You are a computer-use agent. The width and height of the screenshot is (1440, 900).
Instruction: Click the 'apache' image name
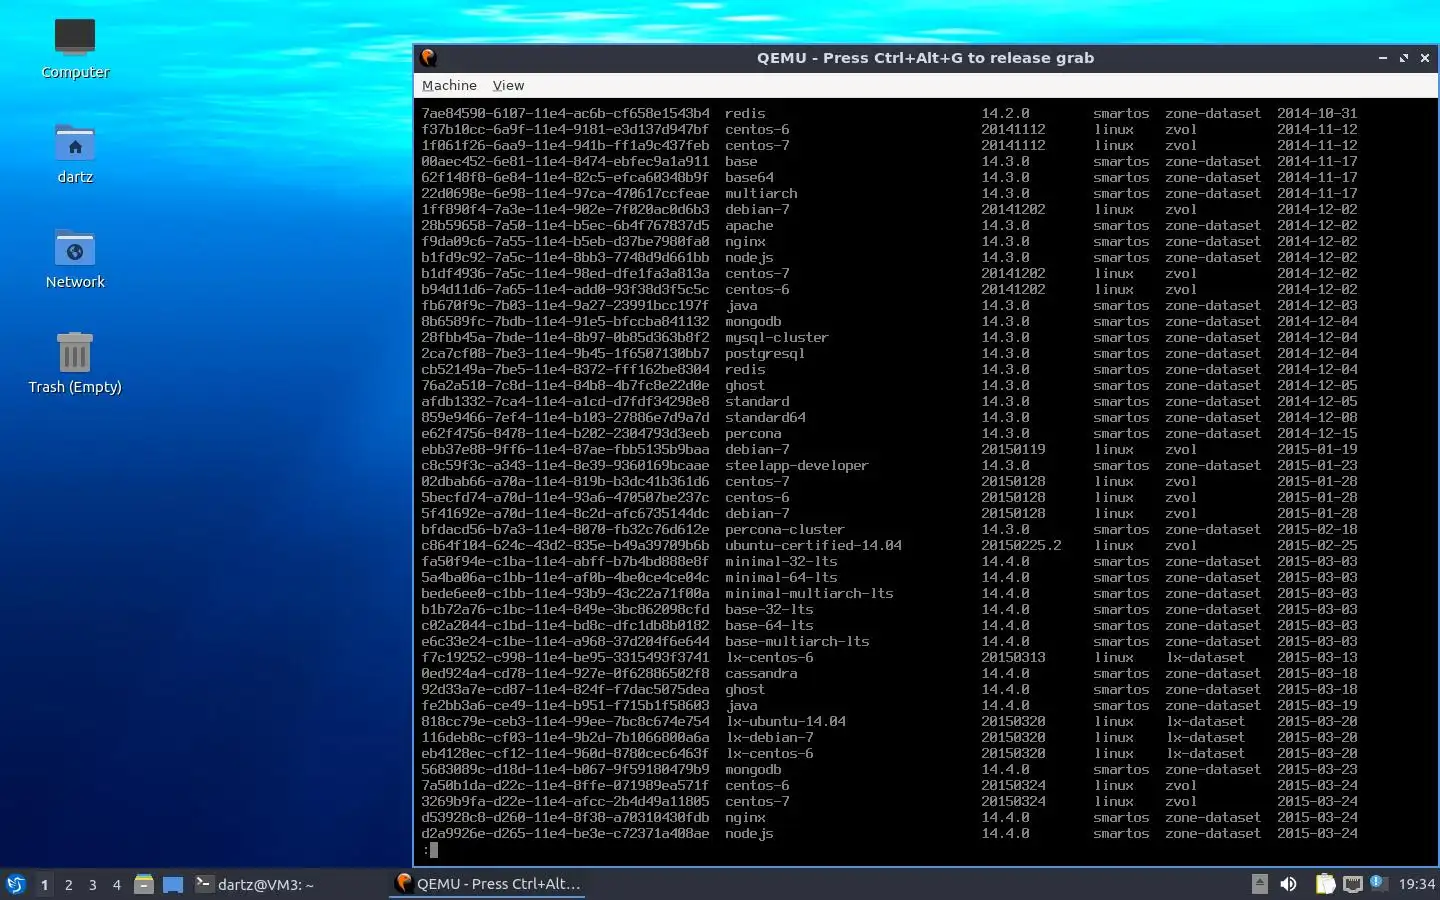click(x=749, y=225)
